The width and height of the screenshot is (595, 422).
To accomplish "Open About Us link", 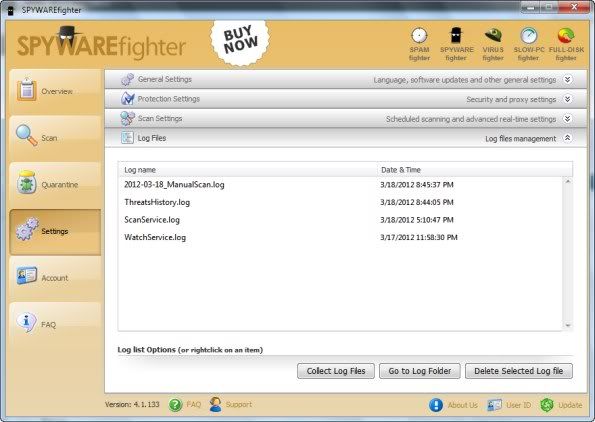I will (x=463, y=405).
